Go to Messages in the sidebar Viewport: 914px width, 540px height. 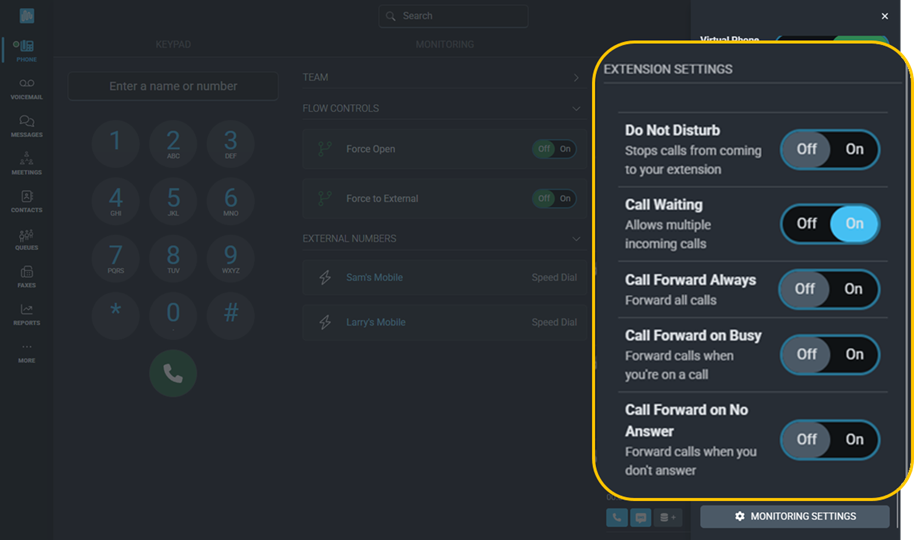pos(26,125)
